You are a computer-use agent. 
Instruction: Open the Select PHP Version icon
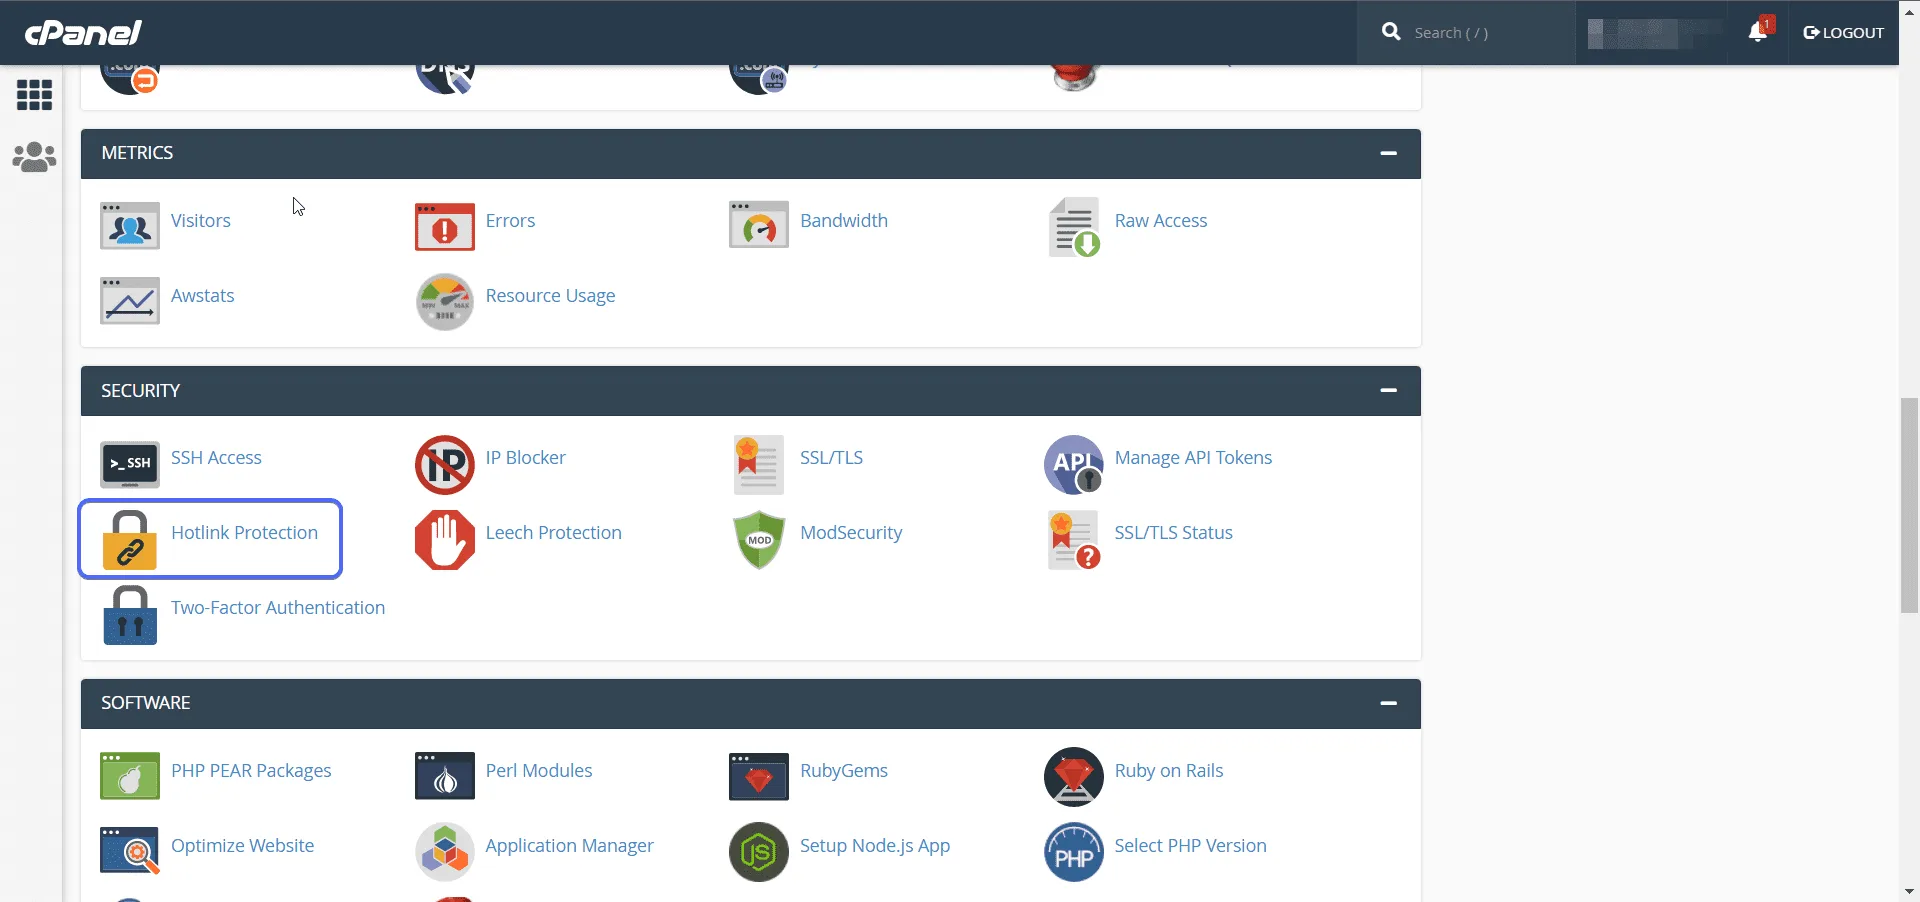click(1074, 852)
